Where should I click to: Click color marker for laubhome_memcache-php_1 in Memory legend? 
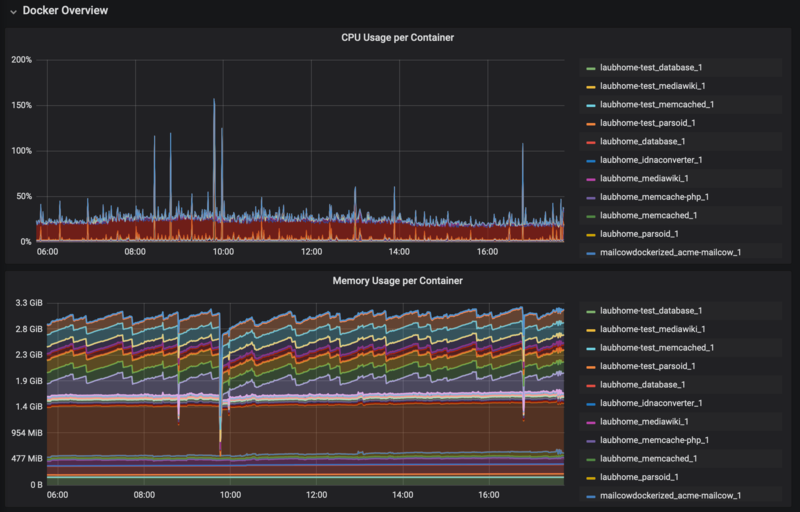pos(590,440)
